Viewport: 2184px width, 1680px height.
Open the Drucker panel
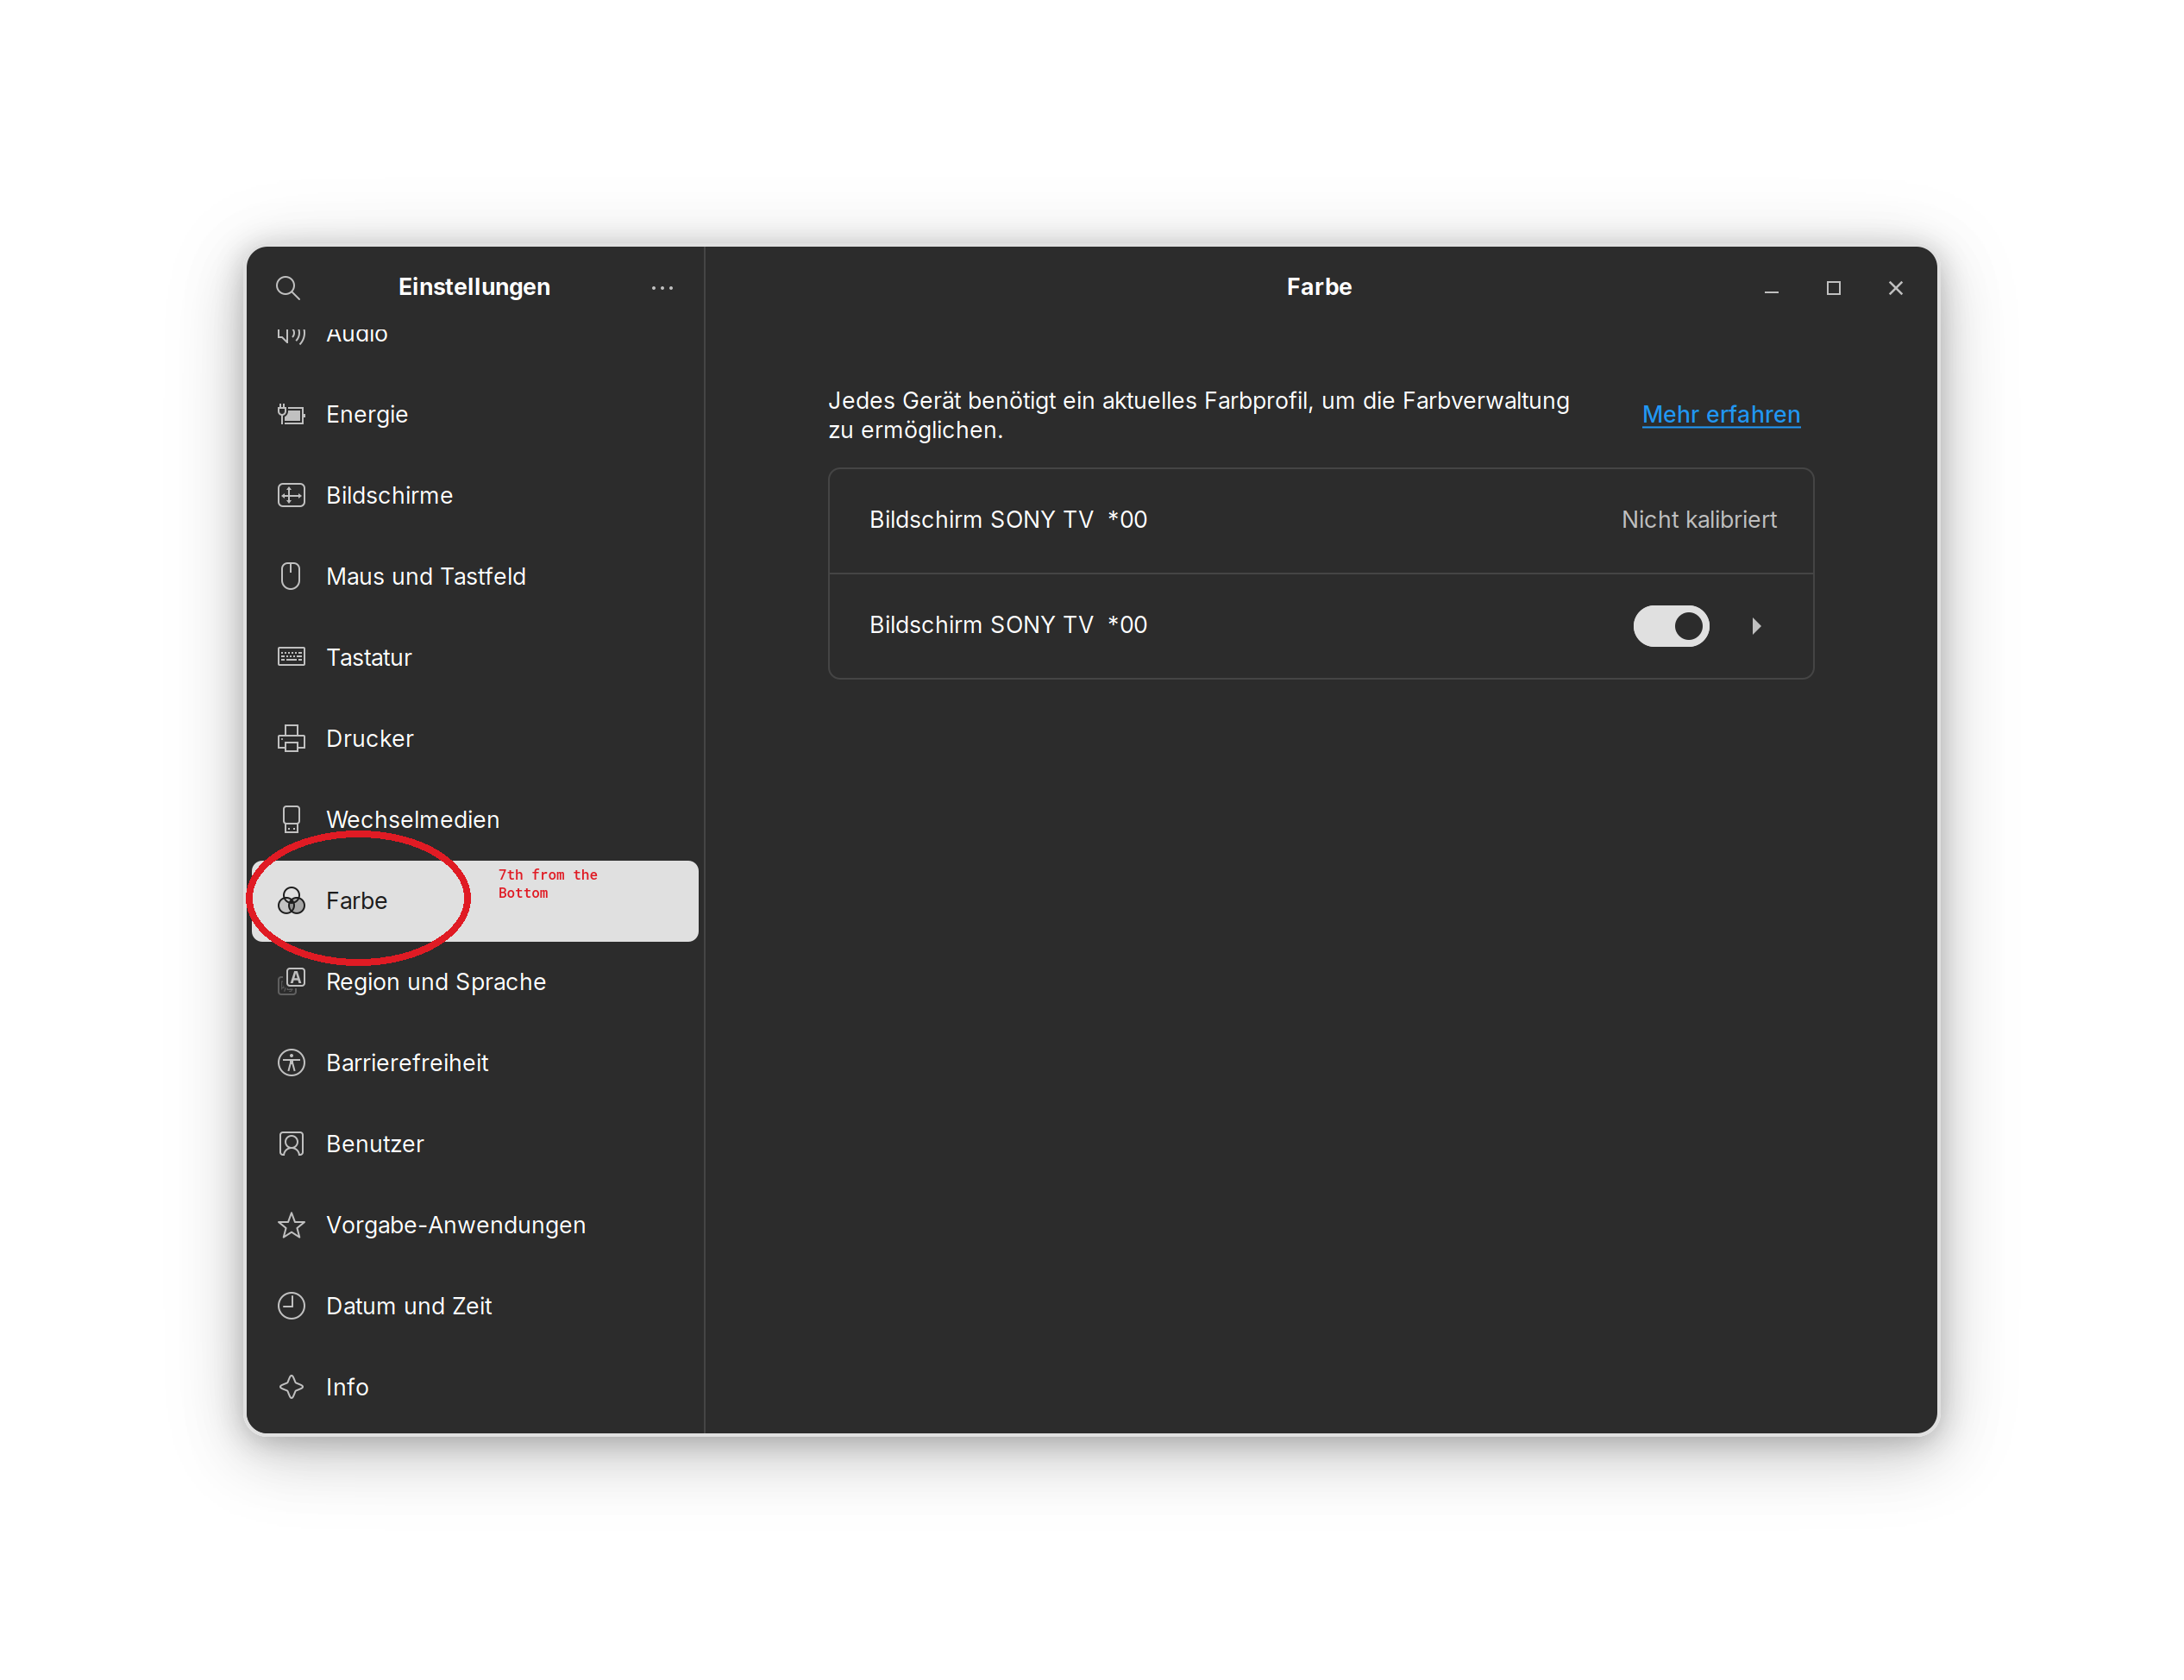(x=475, y=738)
